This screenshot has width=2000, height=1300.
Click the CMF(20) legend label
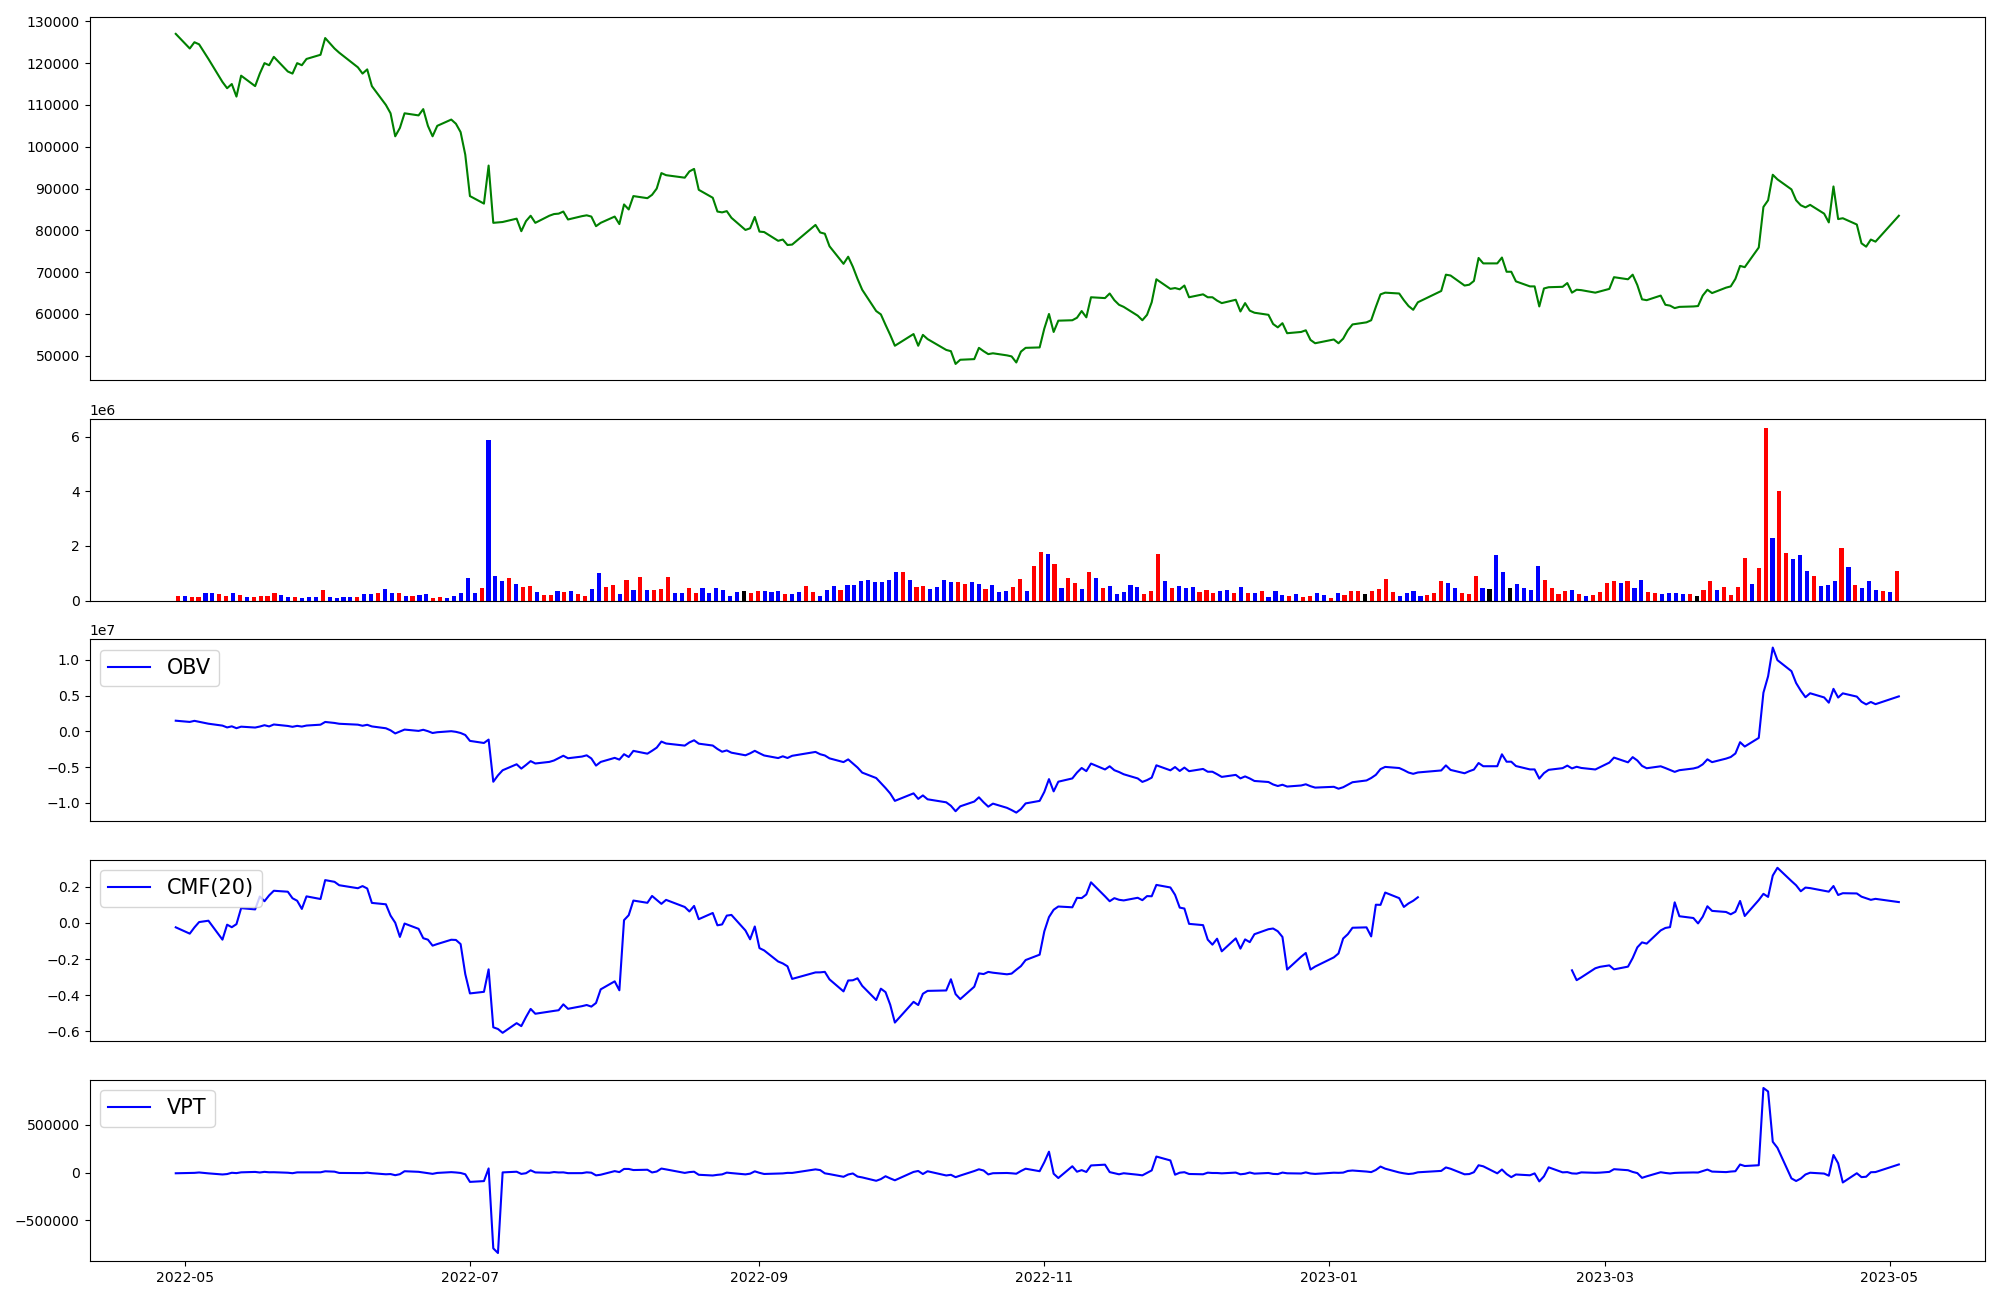coord(209,887)
